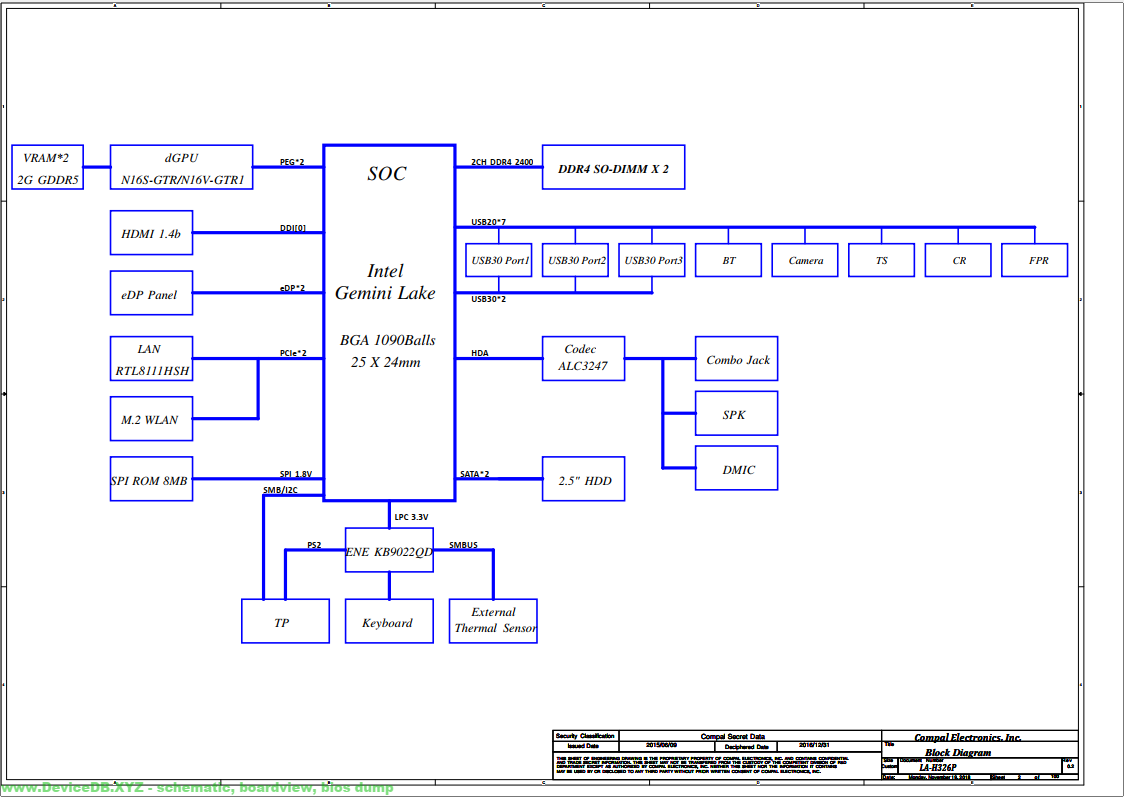The height and width of the screenshot is (797, 1124).
Task: Click the LAN RTL8111HSH block
Action: pos(151,359)
